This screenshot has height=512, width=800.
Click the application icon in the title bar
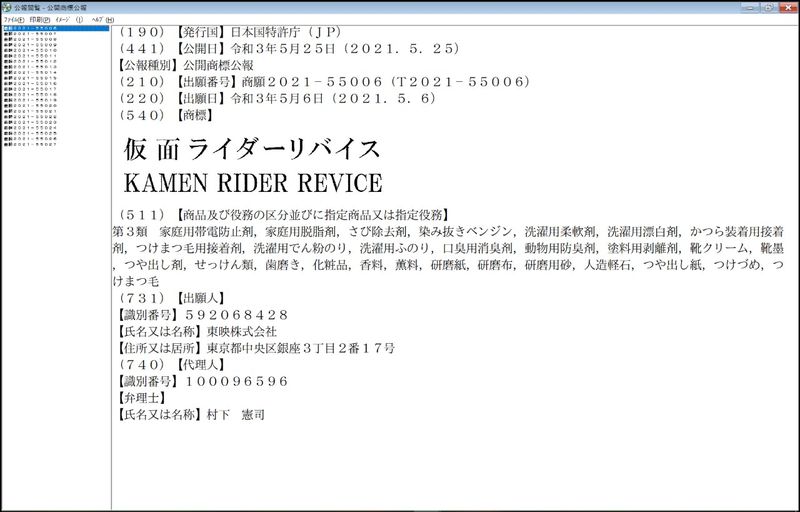[7, 8]
